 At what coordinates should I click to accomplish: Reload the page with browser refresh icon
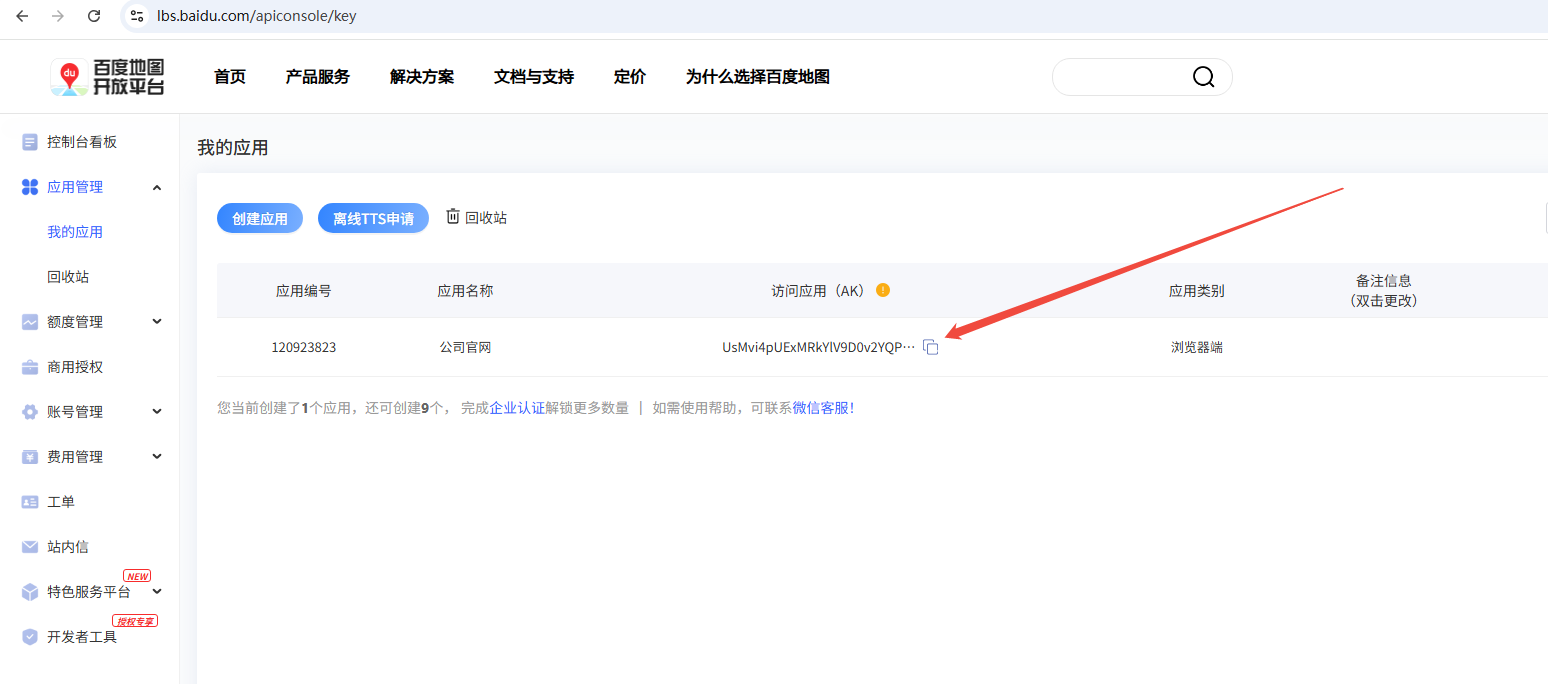[94, 16]
